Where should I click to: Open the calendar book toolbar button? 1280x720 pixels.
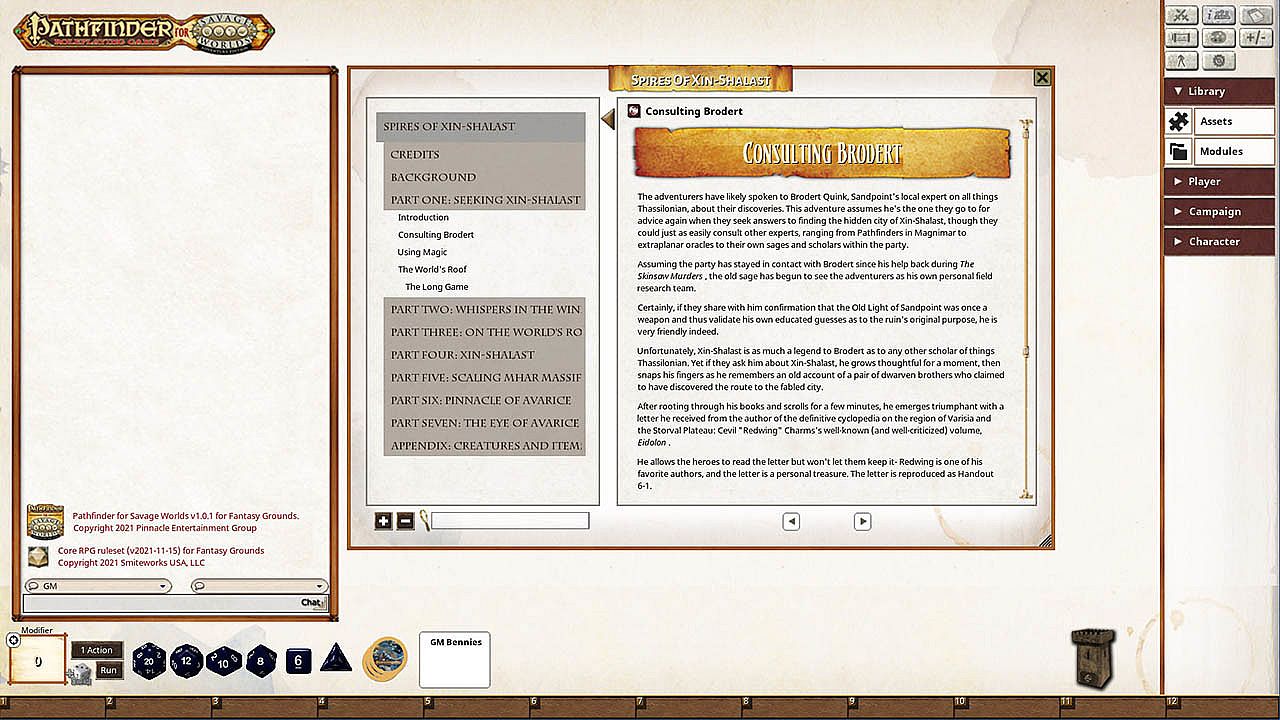coord(1255,15)
